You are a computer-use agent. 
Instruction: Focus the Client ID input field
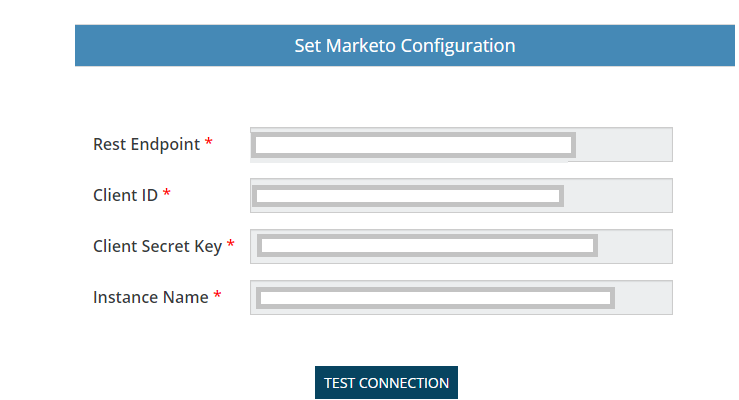pyautogui.click(x=461, y=196)
